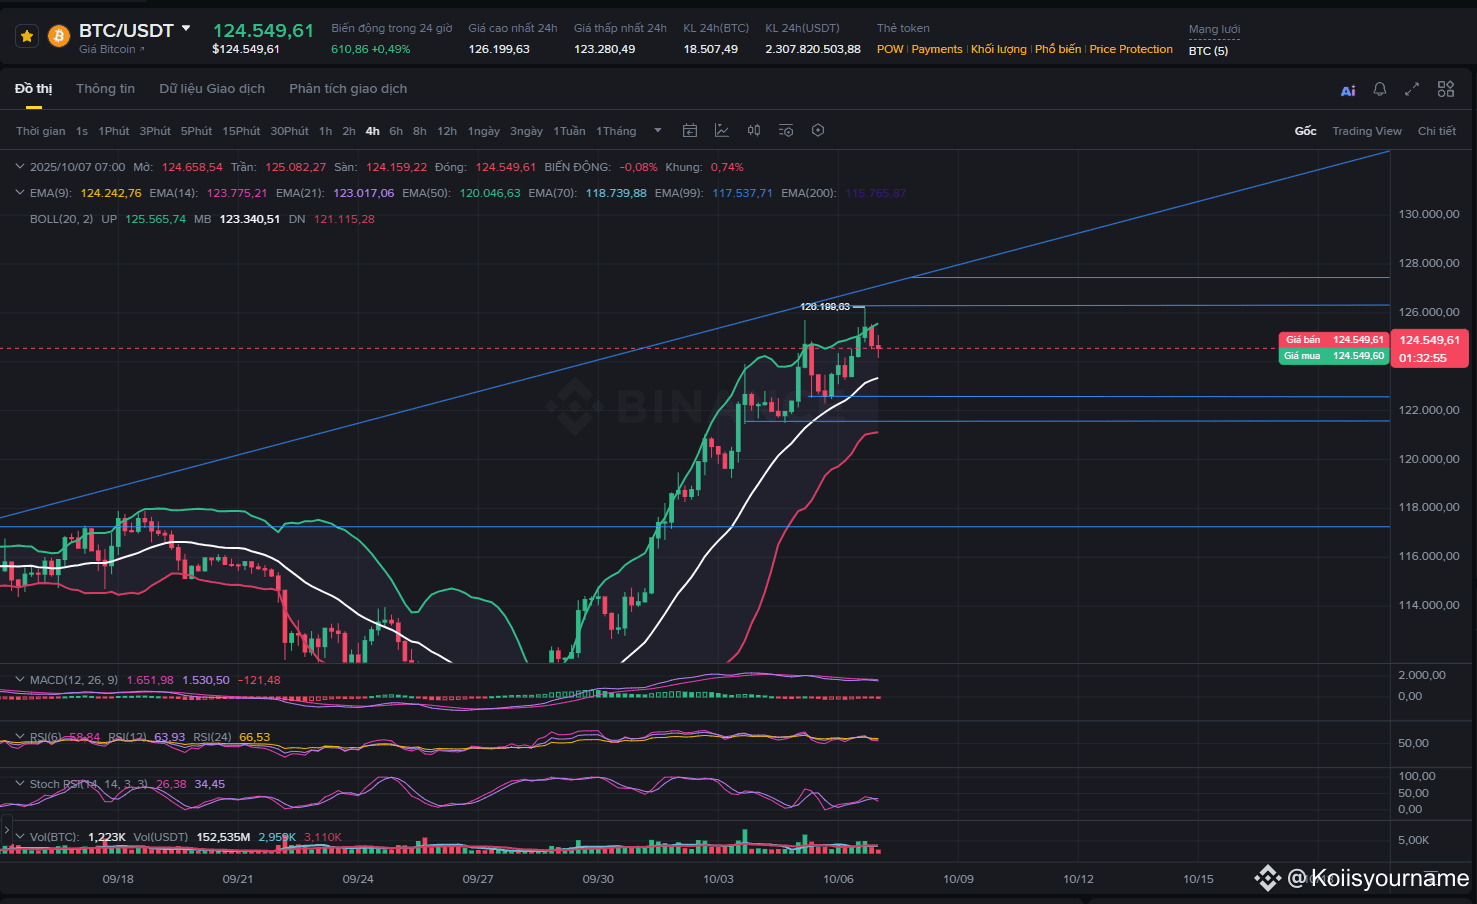
Task: Click the 126.199,63 high price marker
Action: point(825,307)
